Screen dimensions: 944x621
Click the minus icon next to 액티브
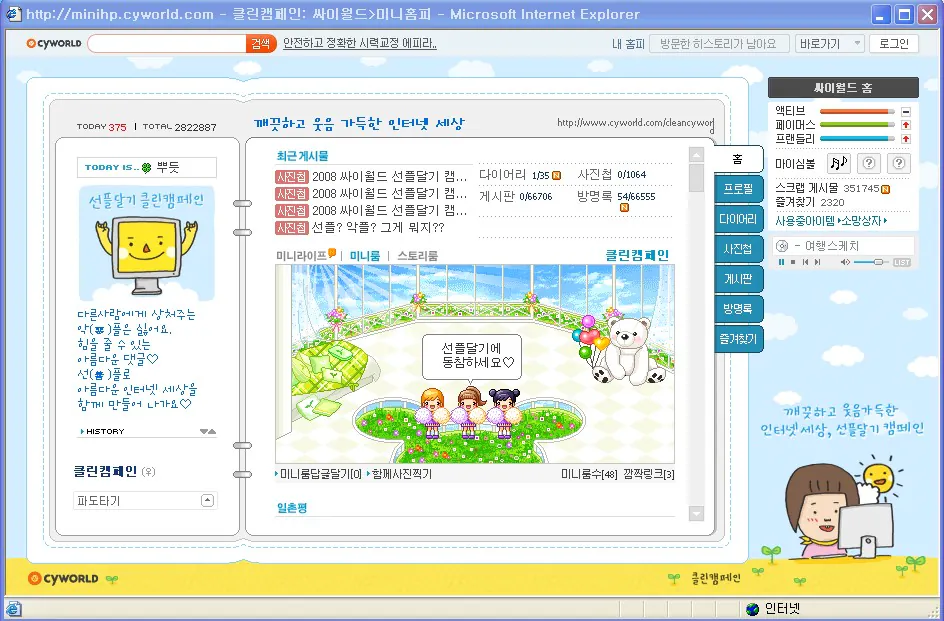905,111
